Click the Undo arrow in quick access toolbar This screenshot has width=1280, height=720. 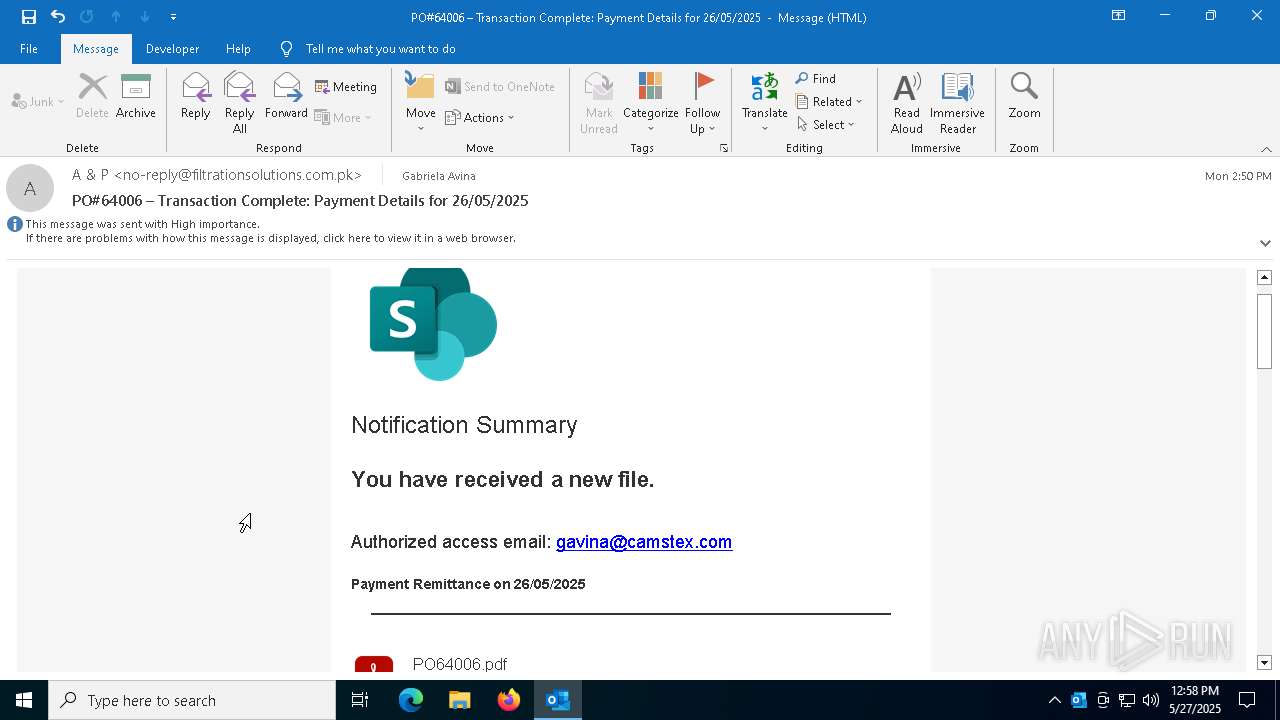click(x=58, y=17)
